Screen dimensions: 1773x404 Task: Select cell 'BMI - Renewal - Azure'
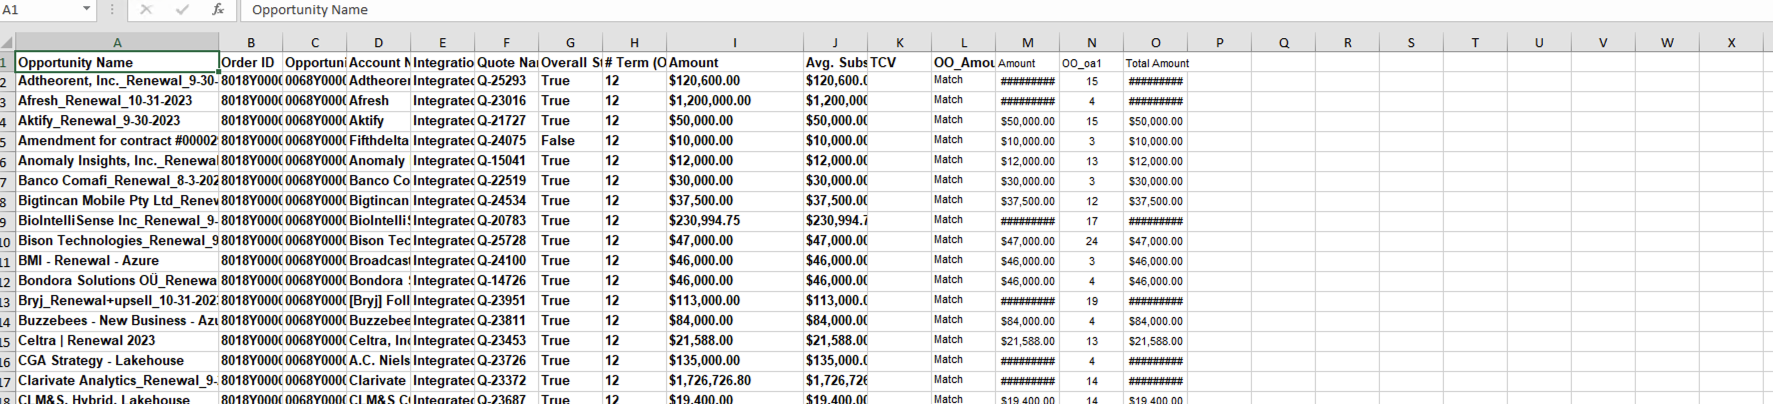pos(117,261)
